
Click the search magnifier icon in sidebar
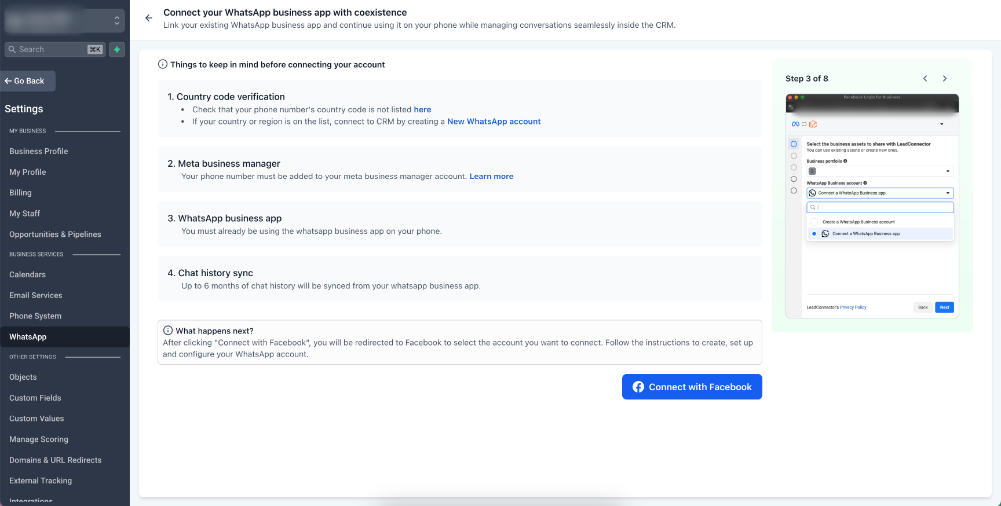(x=12, y=49)
